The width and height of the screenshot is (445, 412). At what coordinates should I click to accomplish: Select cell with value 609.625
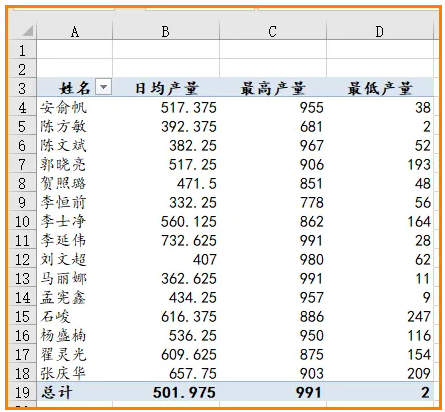tap(166, 354)
